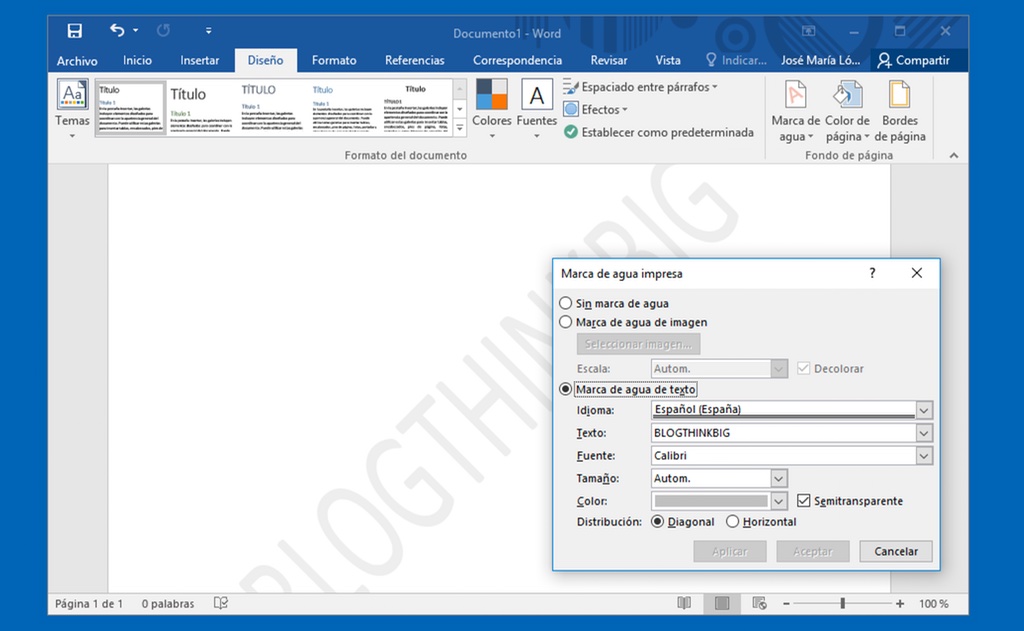The width and height of the screenshot is (1024, 631).
Task: Open the Fuentes theme fonts icon
Action: (x=537, y=96)
